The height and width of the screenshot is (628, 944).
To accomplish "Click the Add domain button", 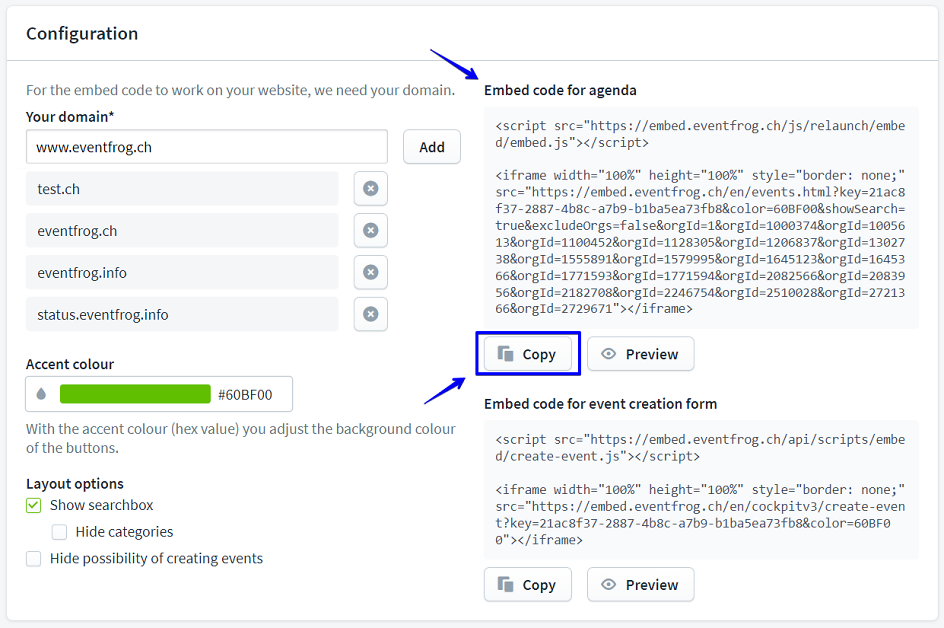I will click(x=431, y=147).
